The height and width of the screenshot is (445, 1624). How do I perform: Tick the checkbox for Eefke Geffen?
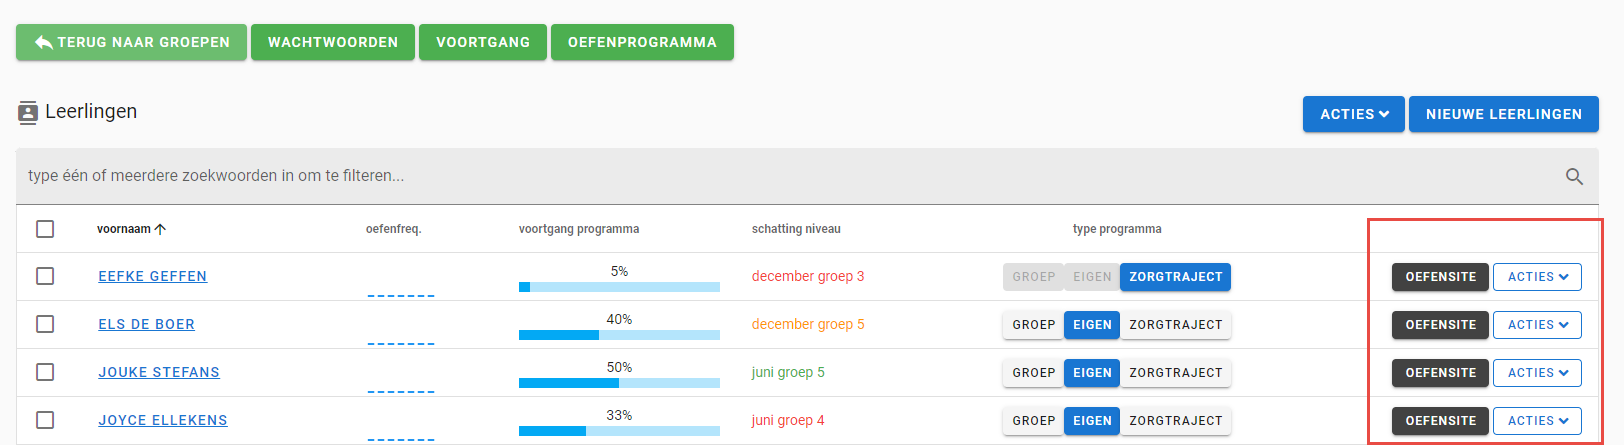[45, 276]
